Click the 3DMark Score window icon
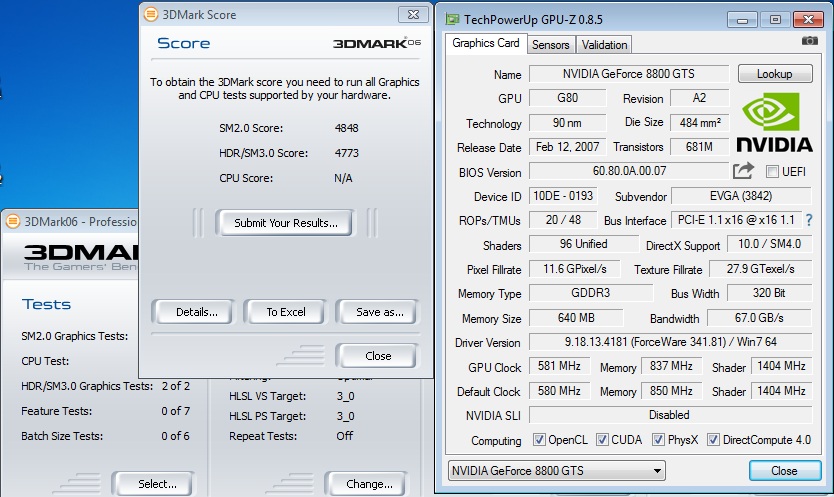 151,14
